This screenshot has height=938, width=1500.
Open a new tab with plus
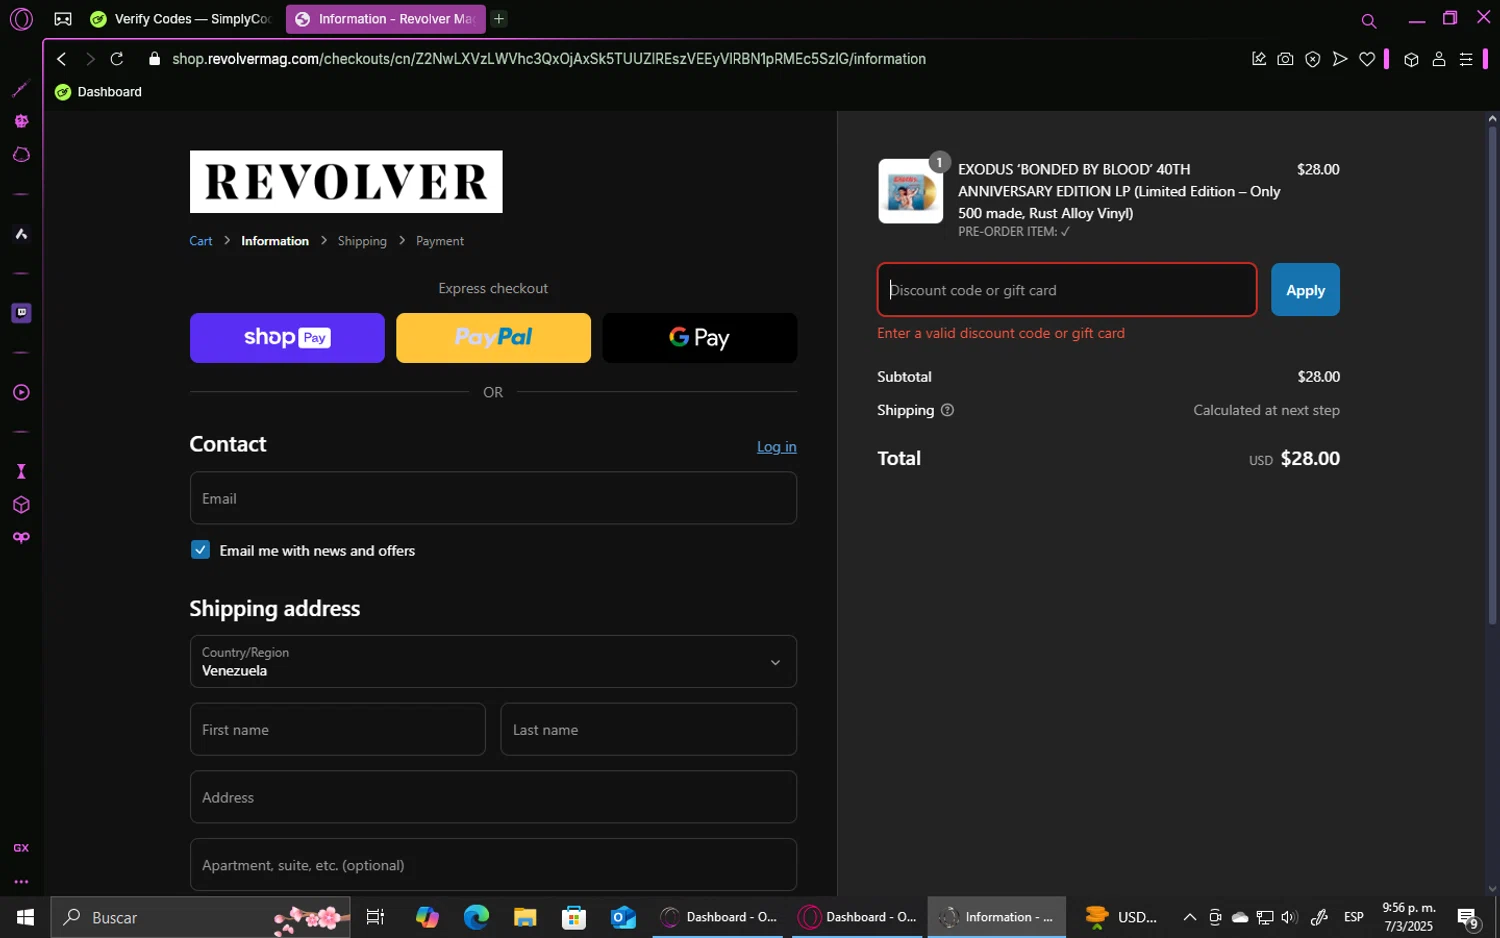[499, 19]
